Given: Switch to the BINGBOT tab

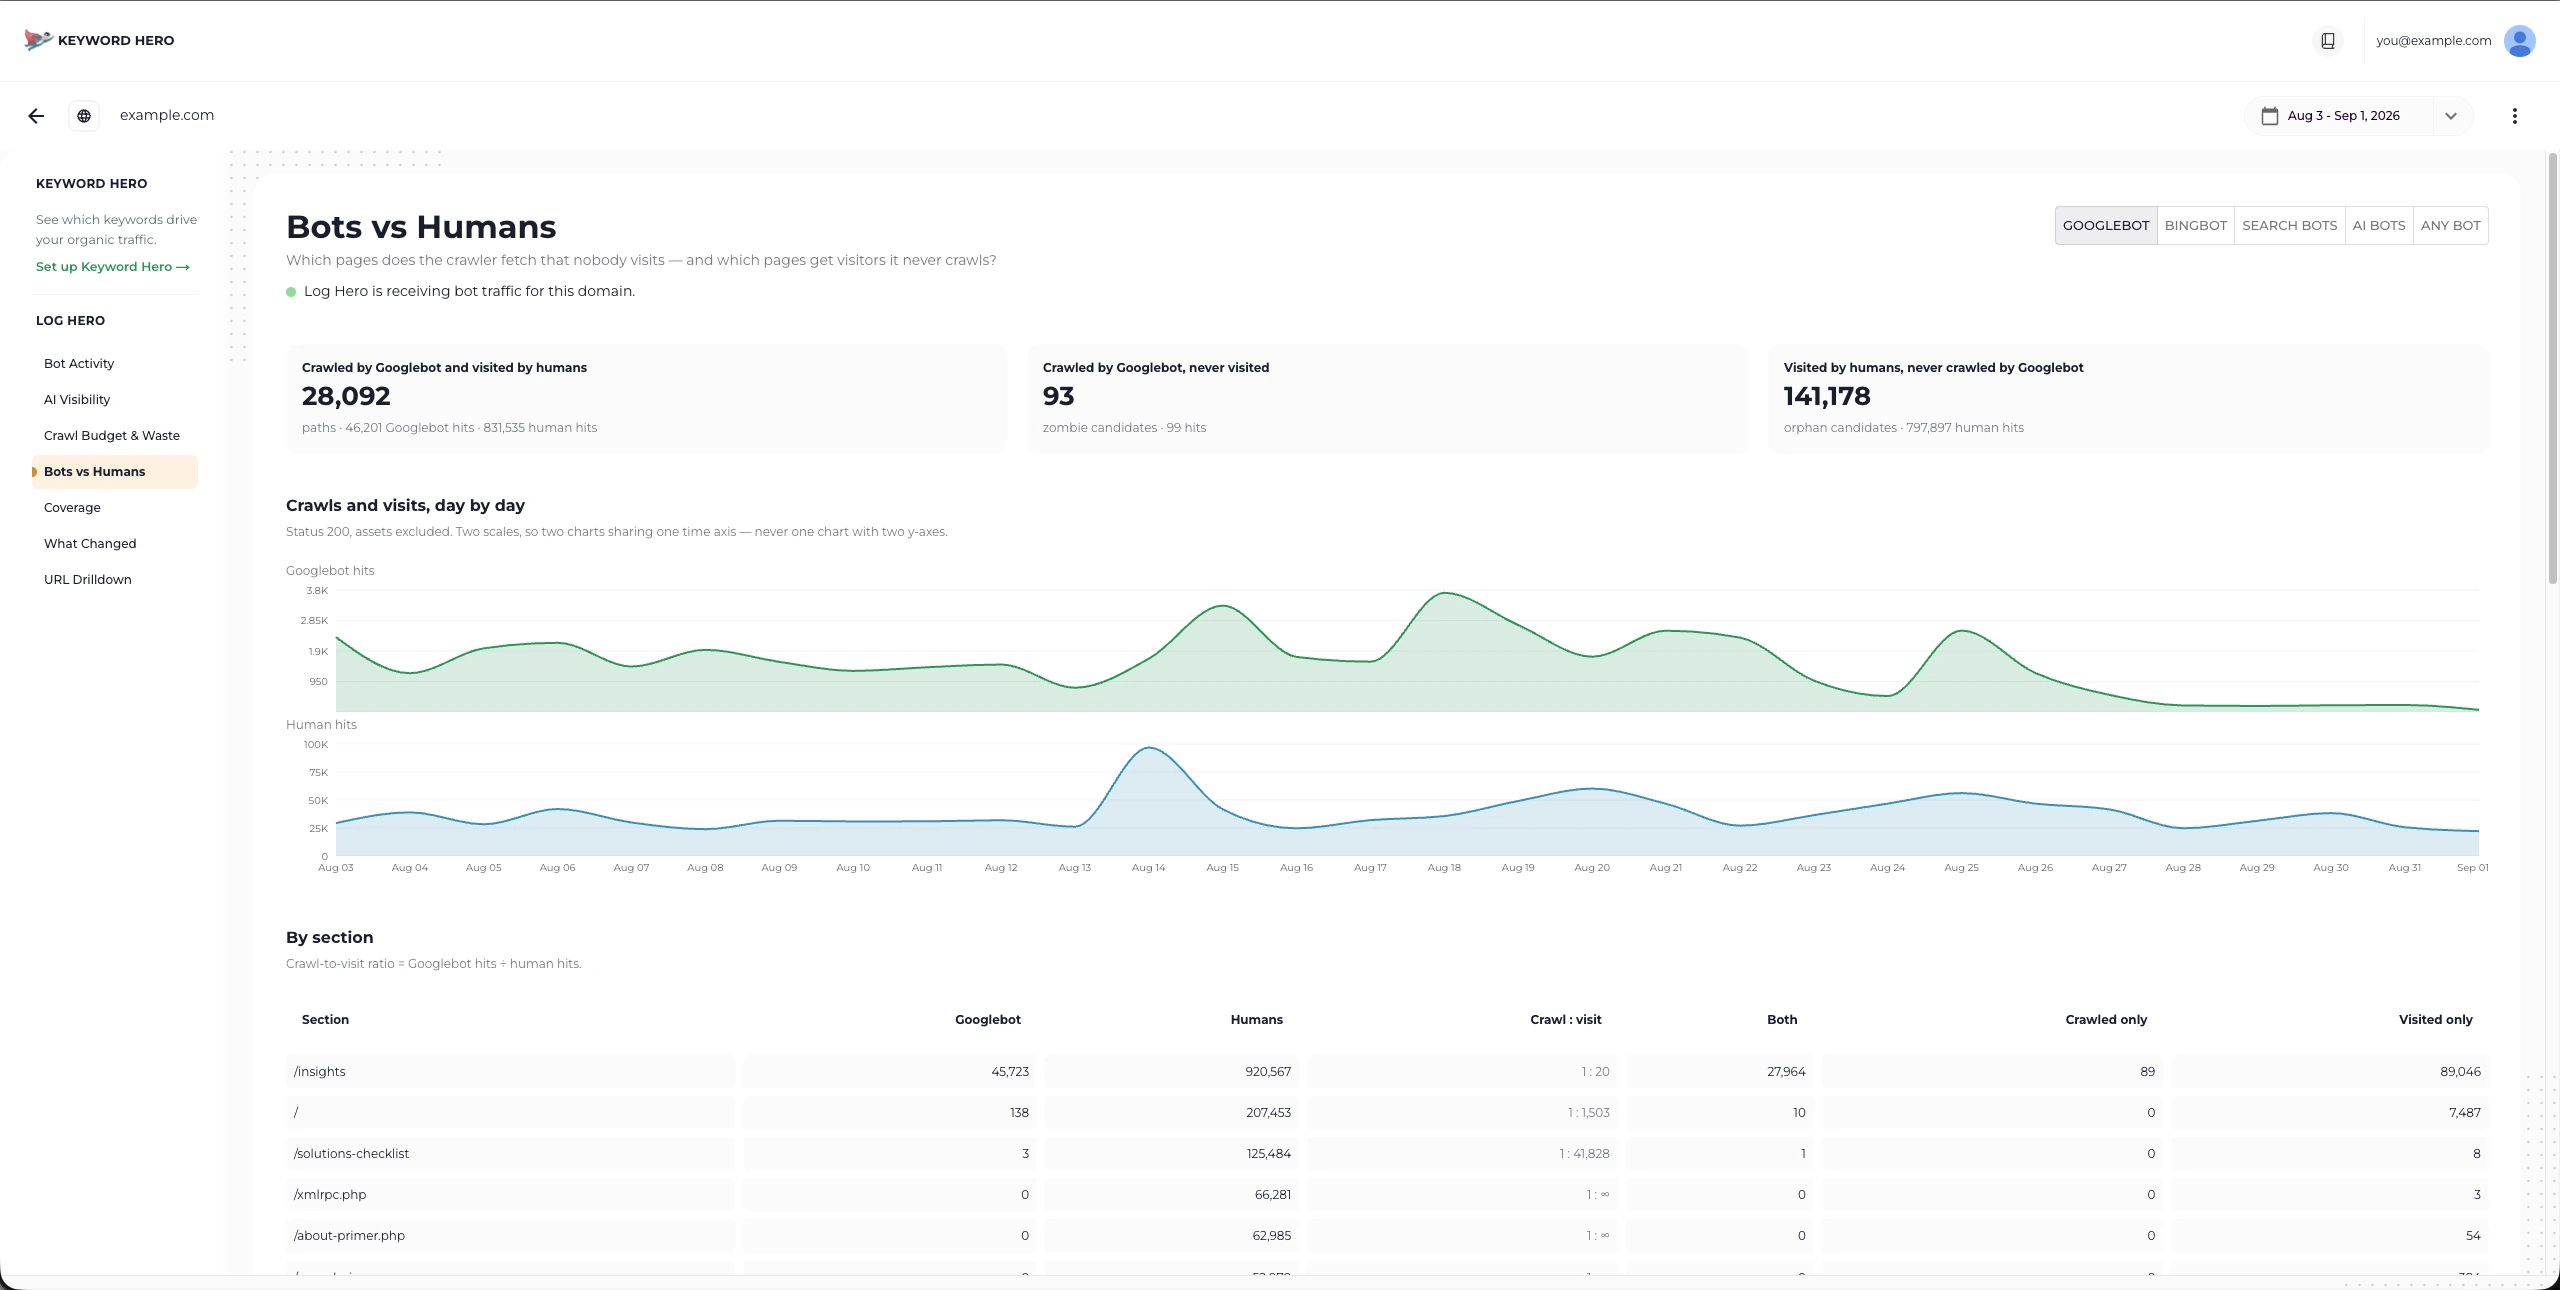Looking at the screenshot, I should 2195,225.
